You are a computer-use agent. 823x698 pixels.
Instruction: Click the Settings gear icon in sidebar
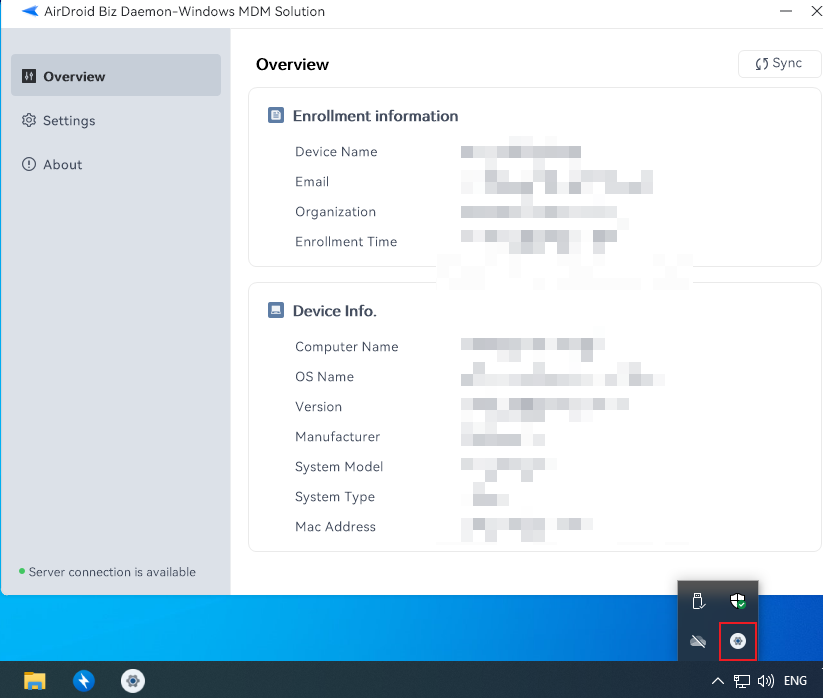coord(29,120)
